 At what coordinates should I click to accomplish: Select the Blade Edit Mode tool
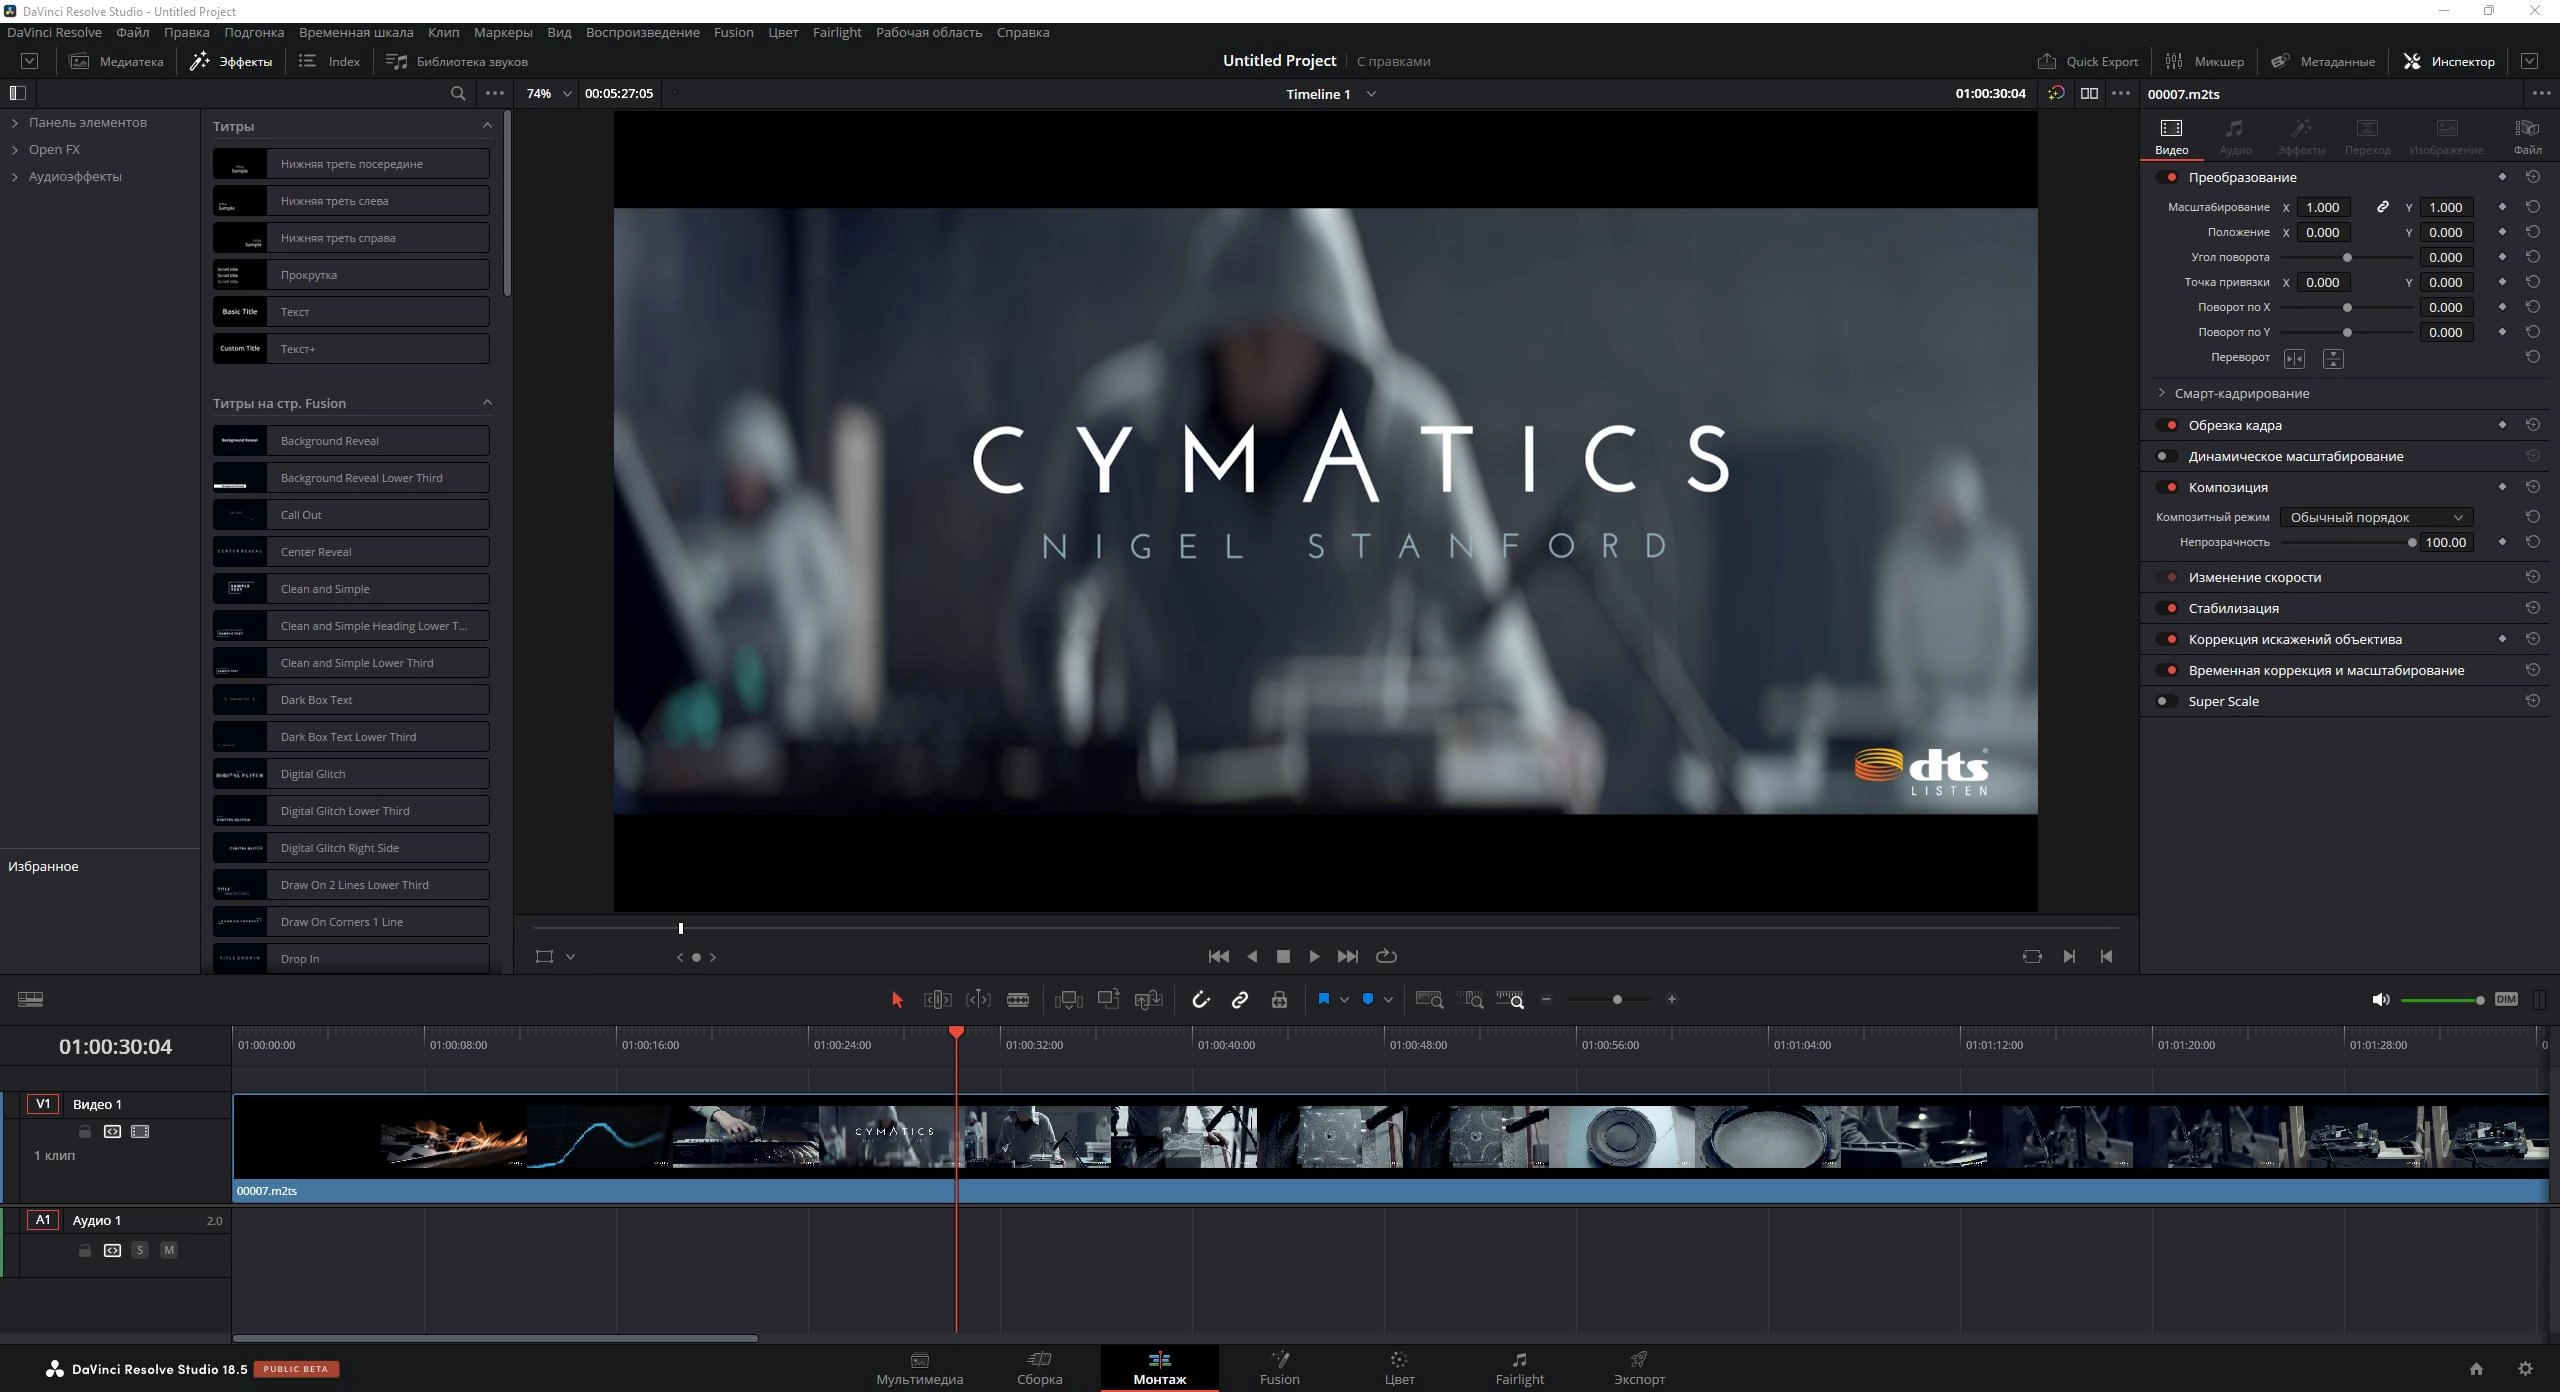tap(1018, 1000)
